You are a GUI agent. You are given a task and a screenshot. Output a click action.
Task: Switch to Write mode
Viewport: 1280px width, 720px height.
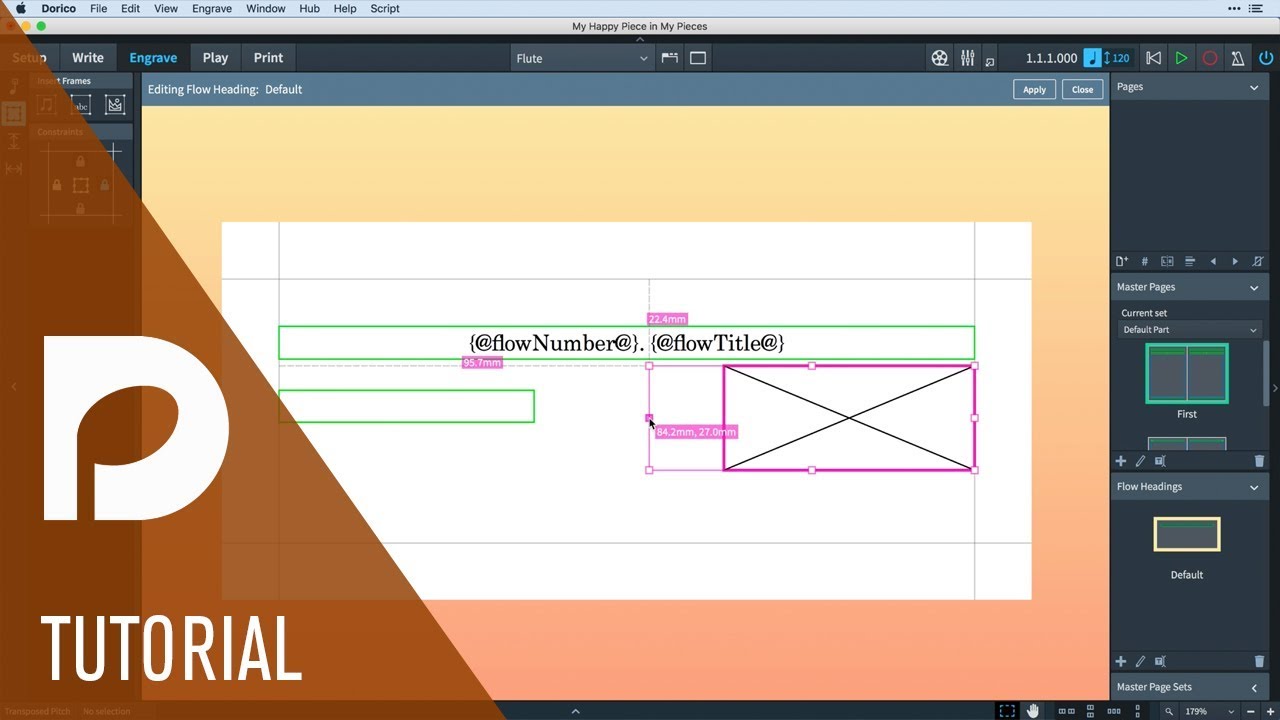[88, 58]
